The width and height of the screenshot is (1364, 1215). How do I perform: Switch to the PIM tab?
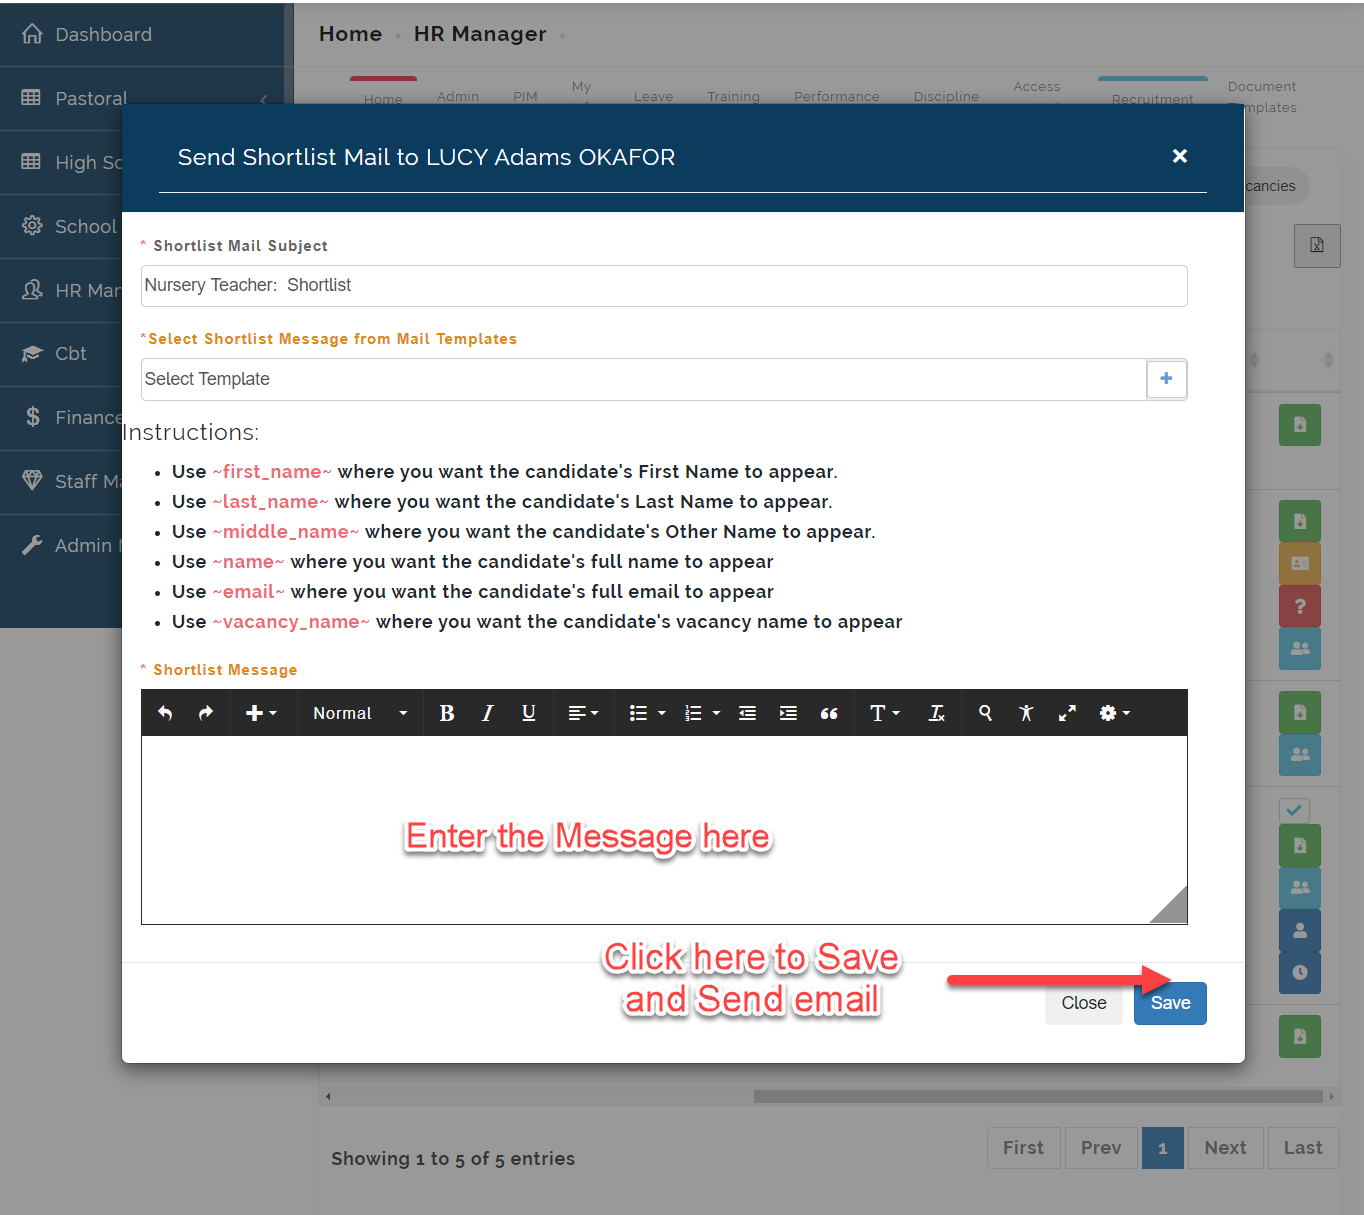(525, 96)
